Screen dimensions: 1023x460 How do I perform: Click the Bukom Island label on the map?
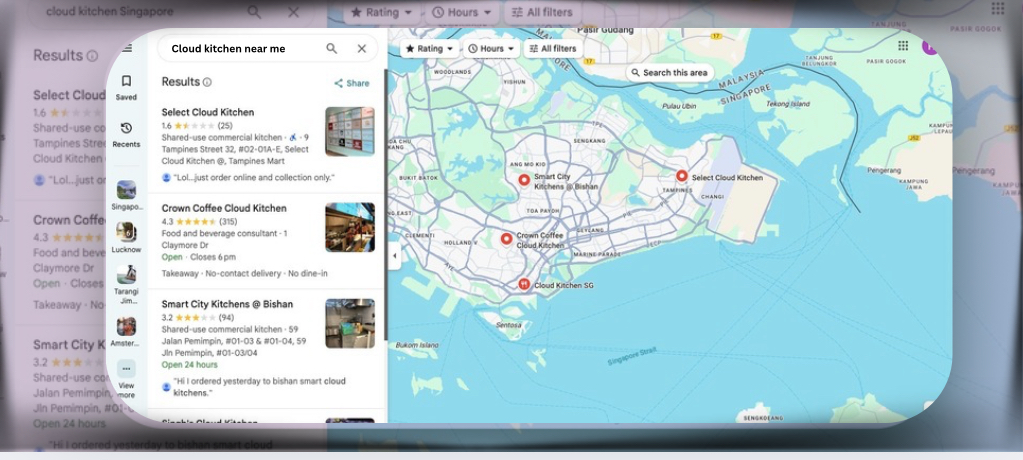pyautogui.click(x=417, y=345)
